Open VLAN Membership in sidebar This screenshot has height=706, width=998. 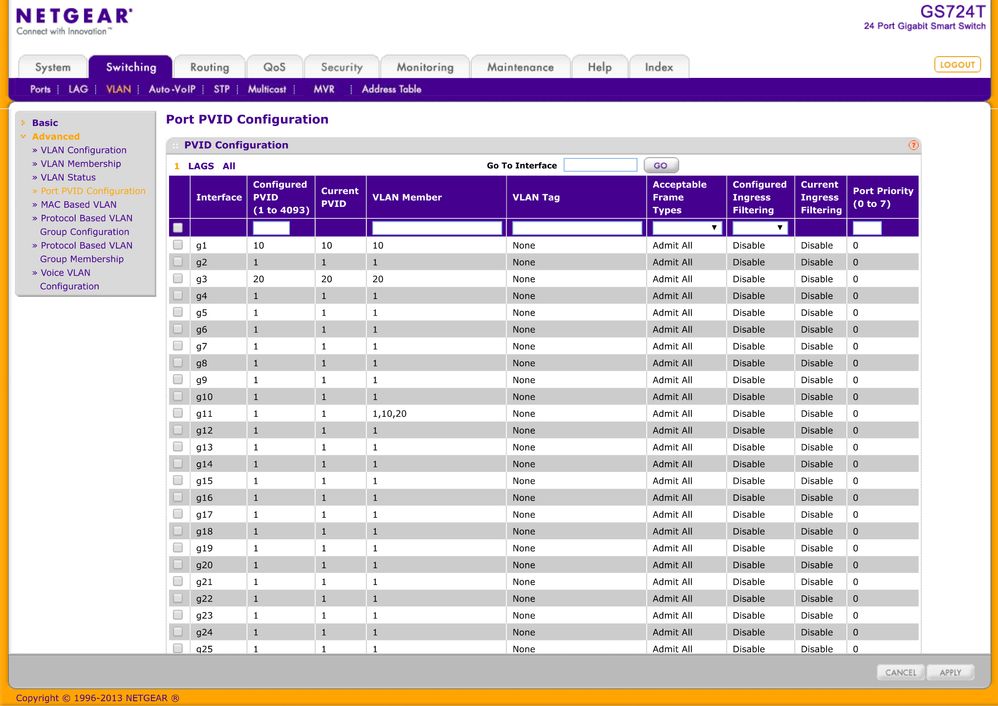[x=81, y=164]
